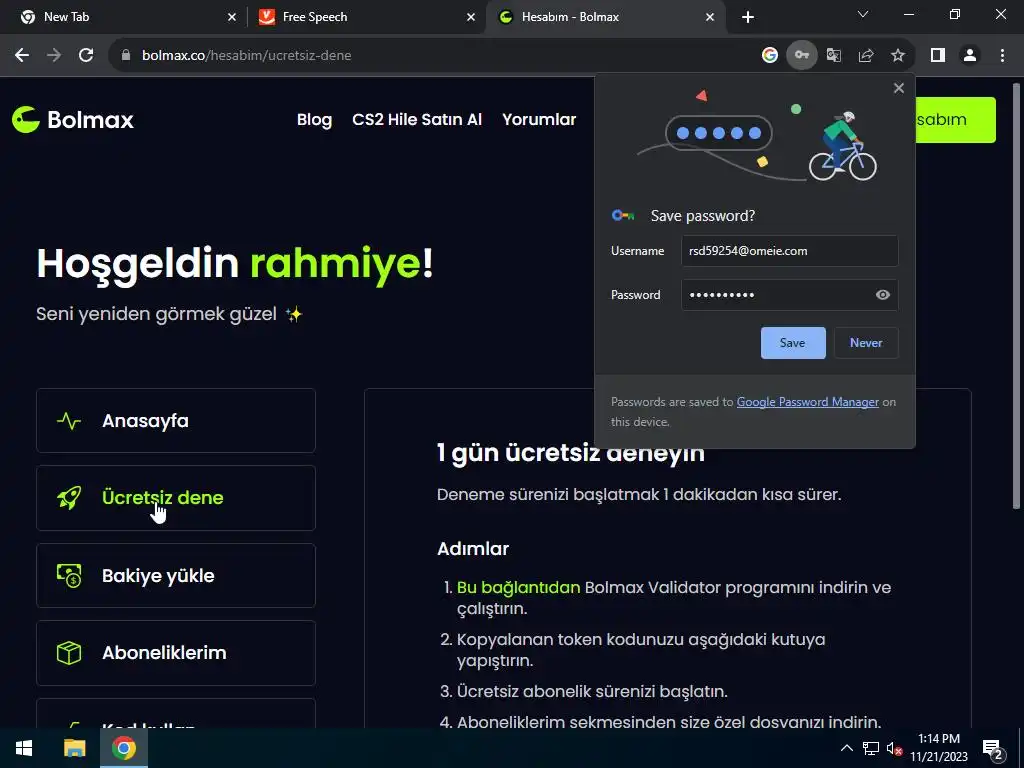Click the Bolmax logo
Viewport: 1024px width, 768px height.
click(x=72, y=120)
